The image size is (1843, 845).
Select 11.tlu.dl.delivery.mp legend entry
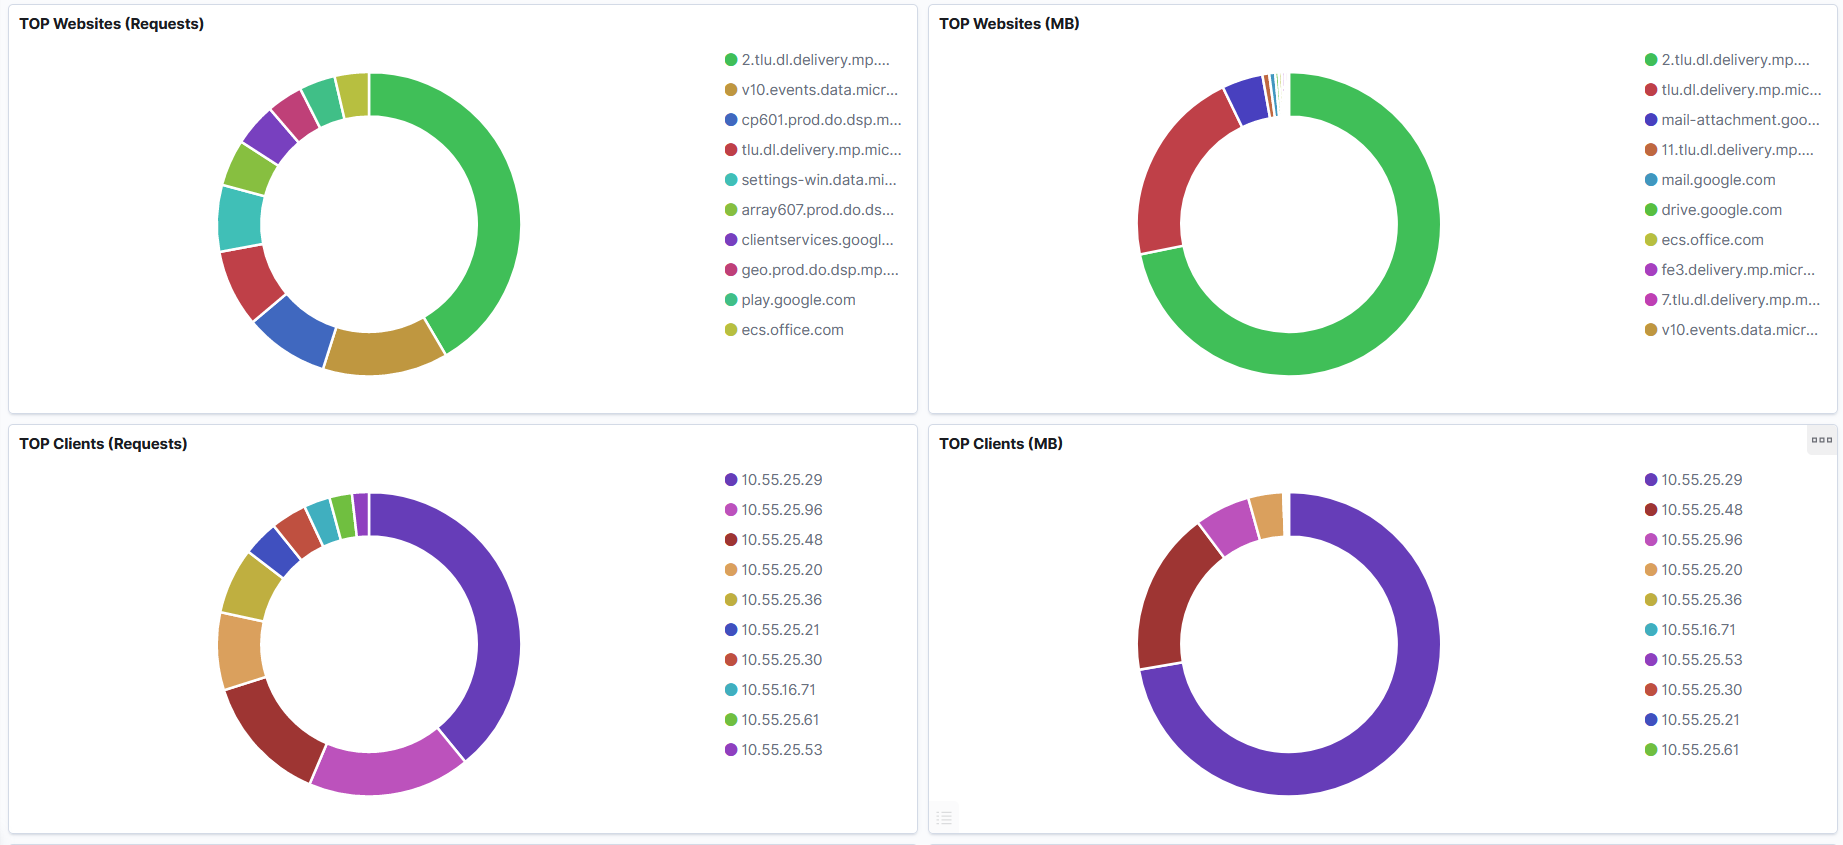[x=1730, y=150]
